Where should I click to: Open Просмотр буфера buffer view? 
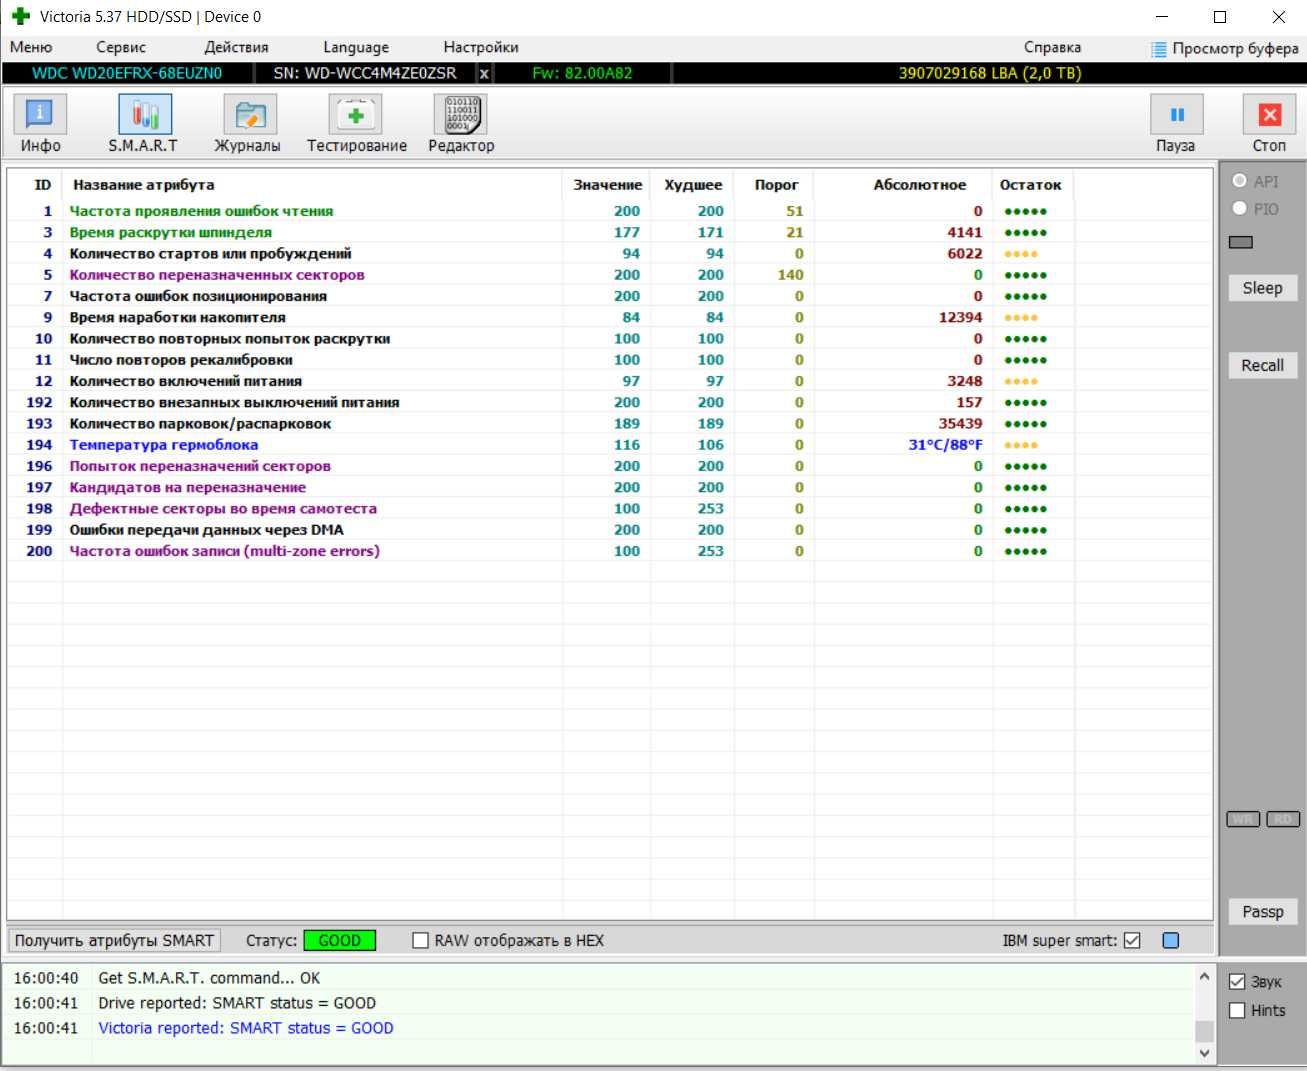(x=1225, y=48)
